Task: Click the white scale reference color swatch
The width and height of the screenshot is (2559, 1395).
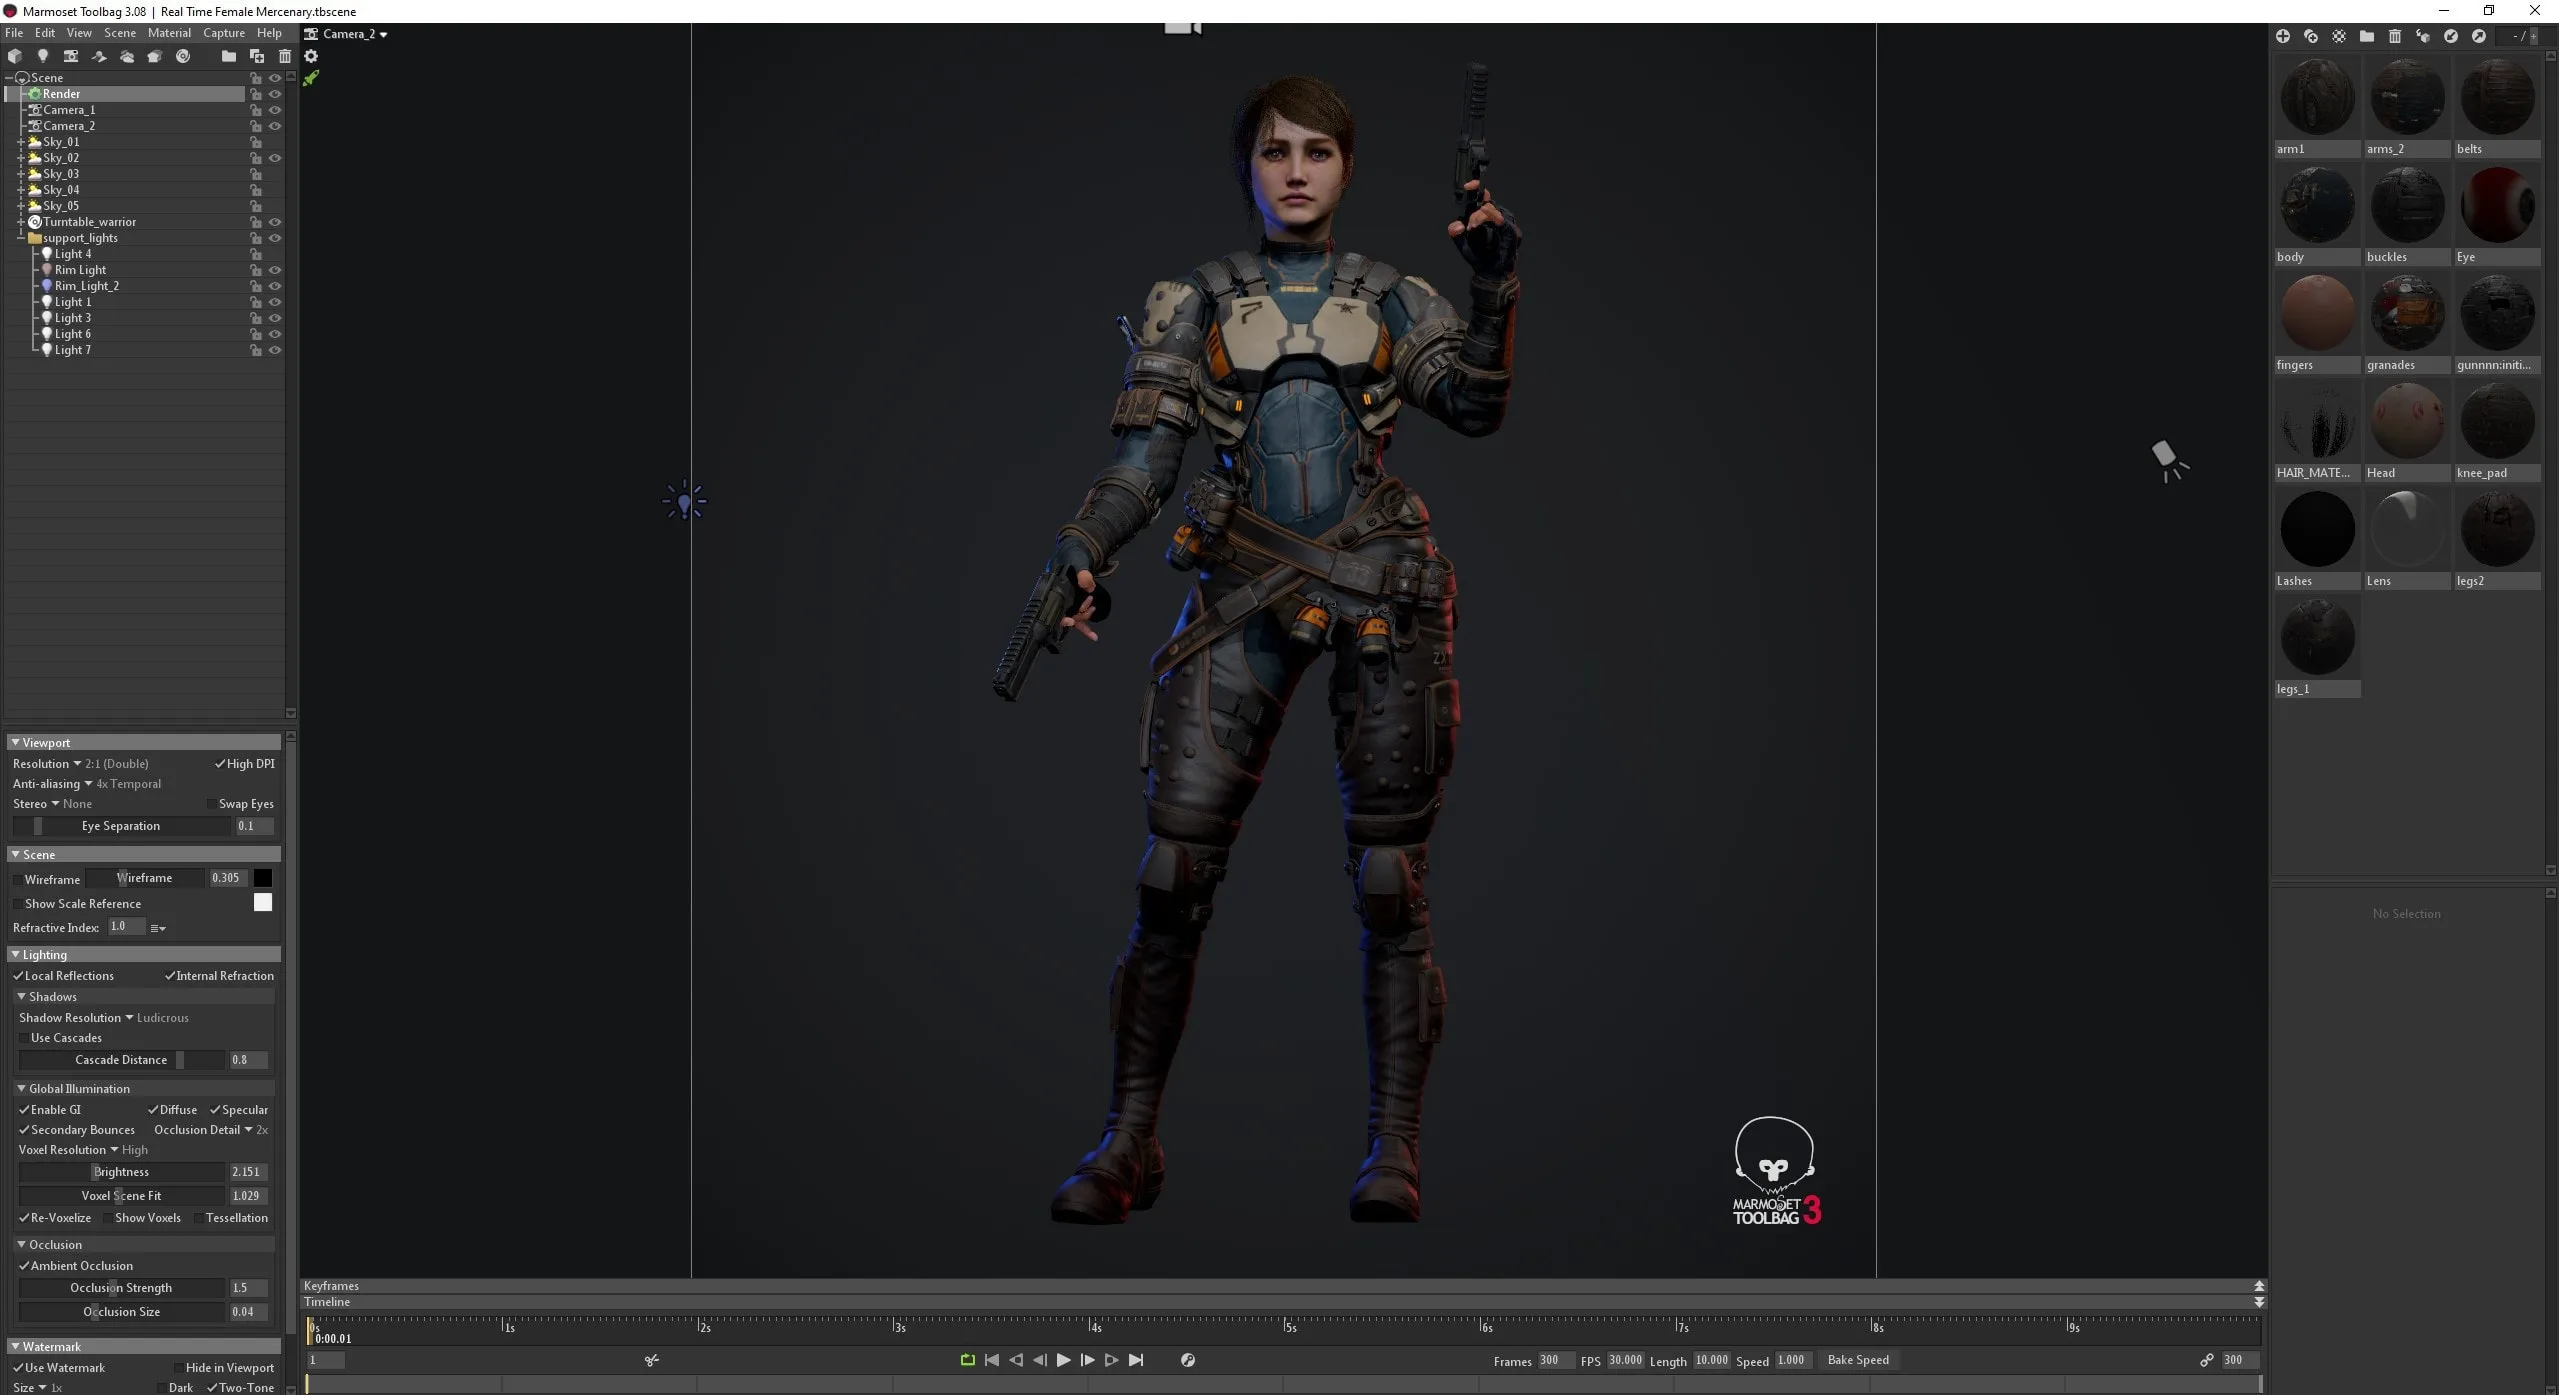Action: [x=263, y=902]
